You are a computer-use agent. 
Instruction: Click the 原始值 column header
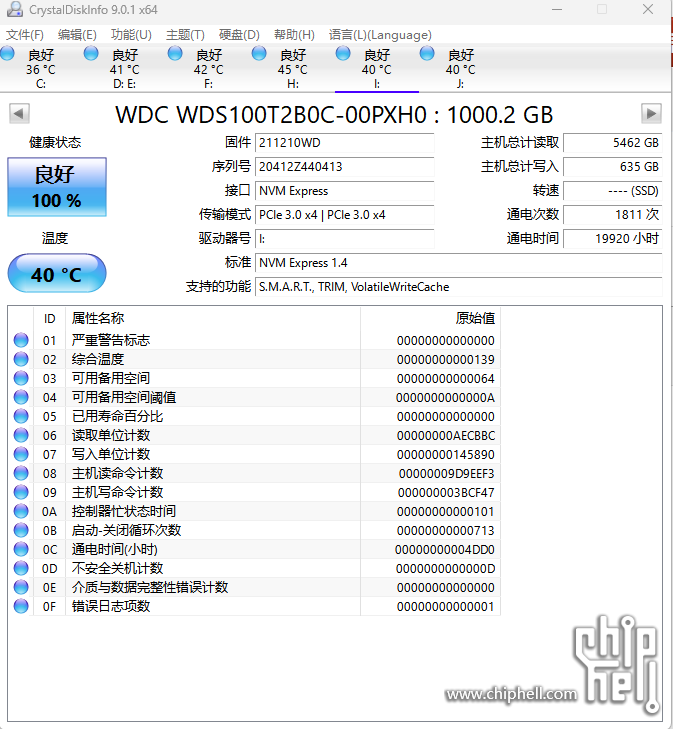(430, 318)
